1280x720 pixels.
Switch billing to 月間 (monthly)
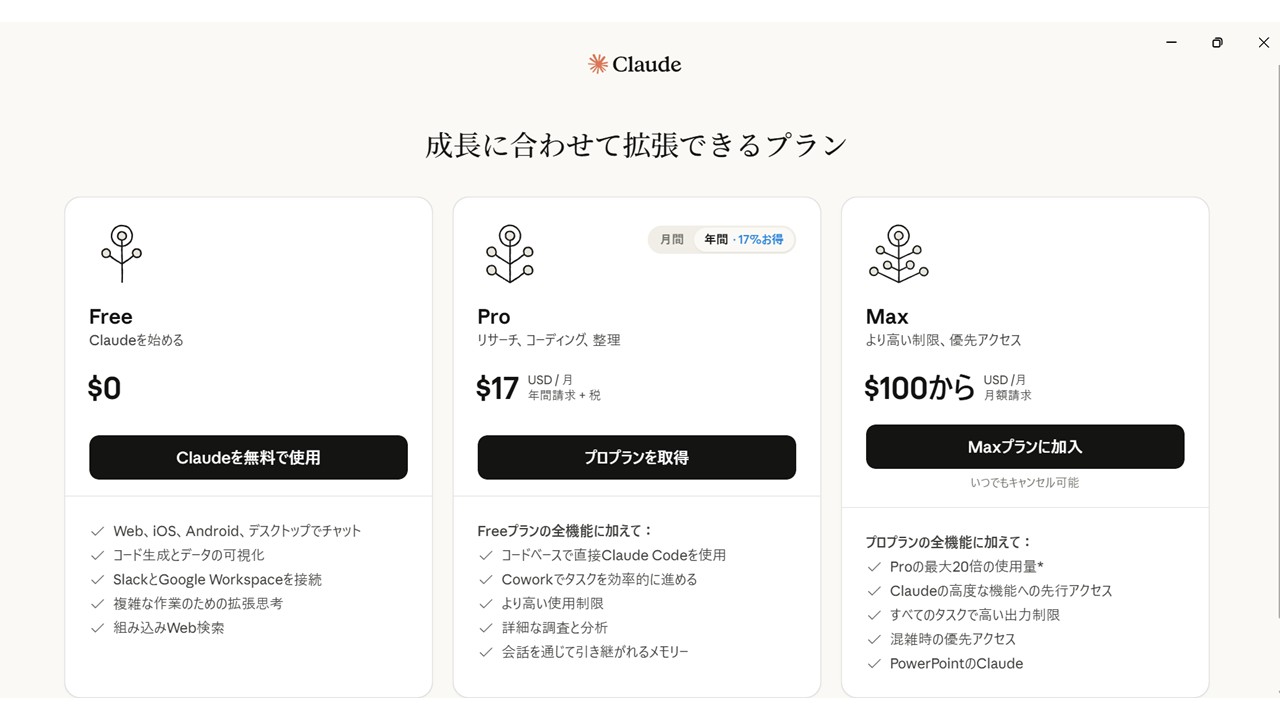pyautogui.click(x=672, y=240)
